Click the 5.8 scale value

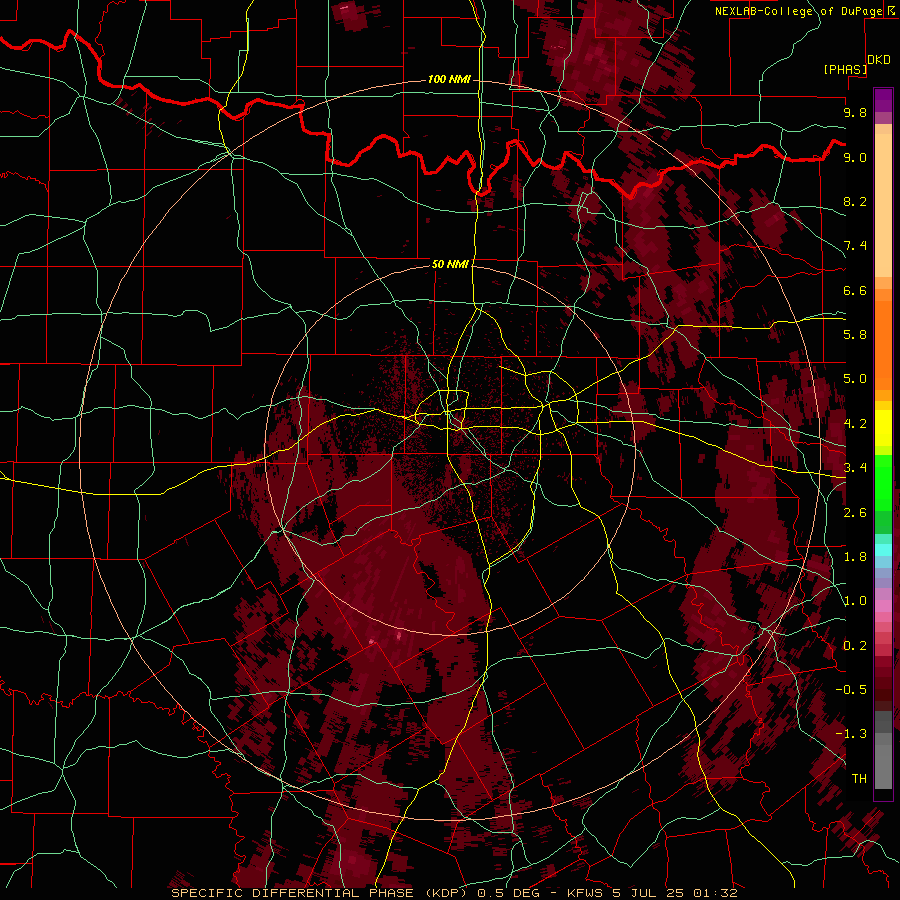tap(855, 335)
